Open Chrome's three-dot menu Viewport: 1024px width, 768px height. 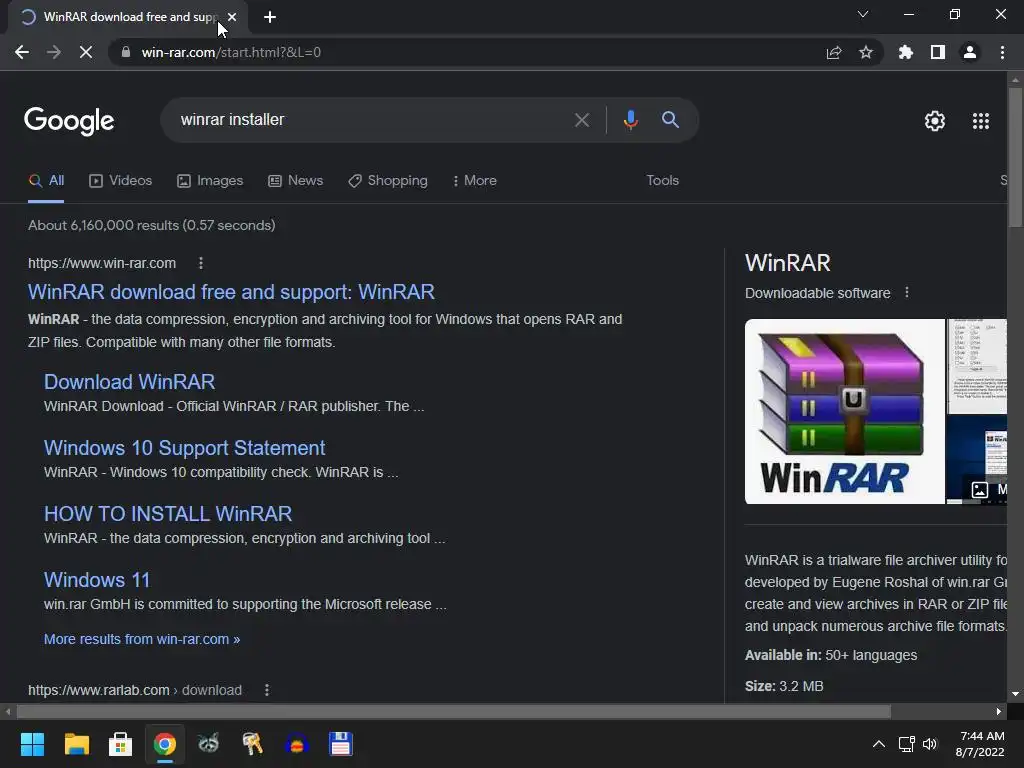1002,52
